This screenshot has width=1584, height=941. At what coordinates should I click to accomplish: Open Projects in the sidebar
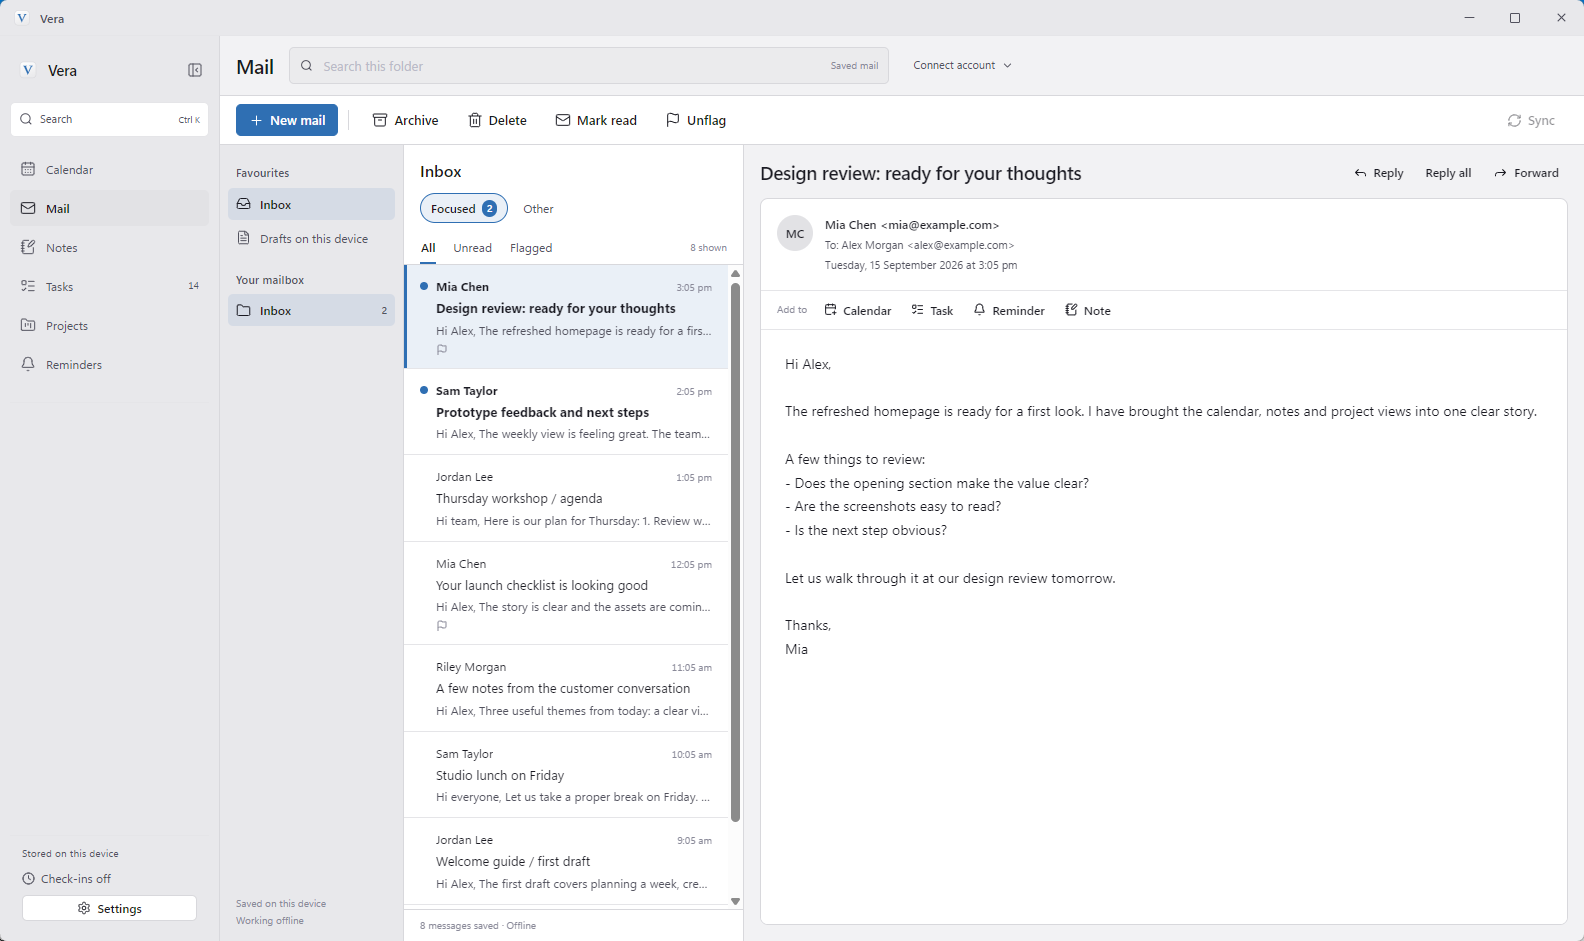[x=110, y=326]
